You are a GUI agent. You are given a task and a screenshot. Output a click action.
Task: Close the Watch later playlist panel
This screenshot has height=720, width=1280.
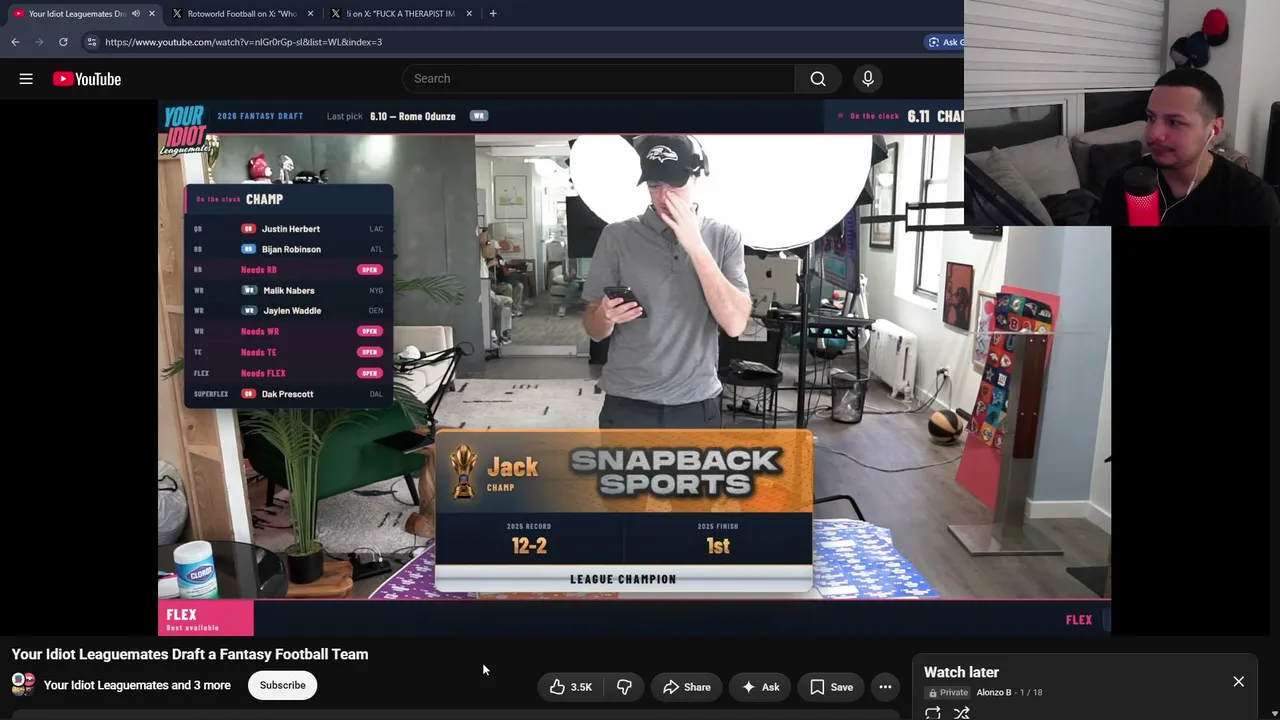click(x=1238, y=682)
